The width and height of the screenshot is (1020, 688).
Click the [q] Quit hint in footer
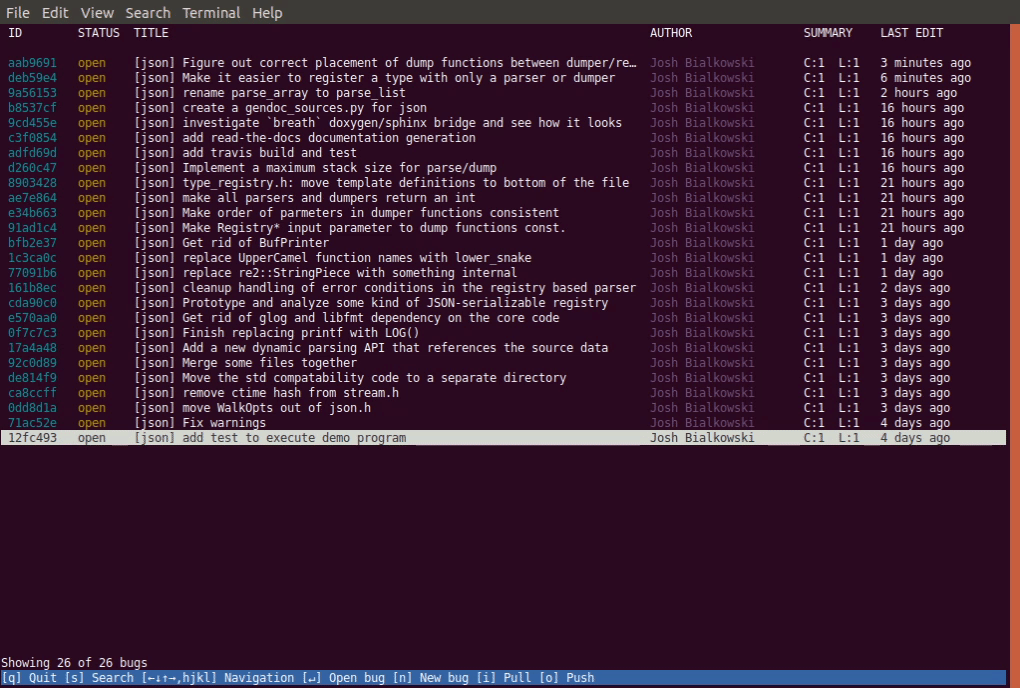tap(29, 678)
